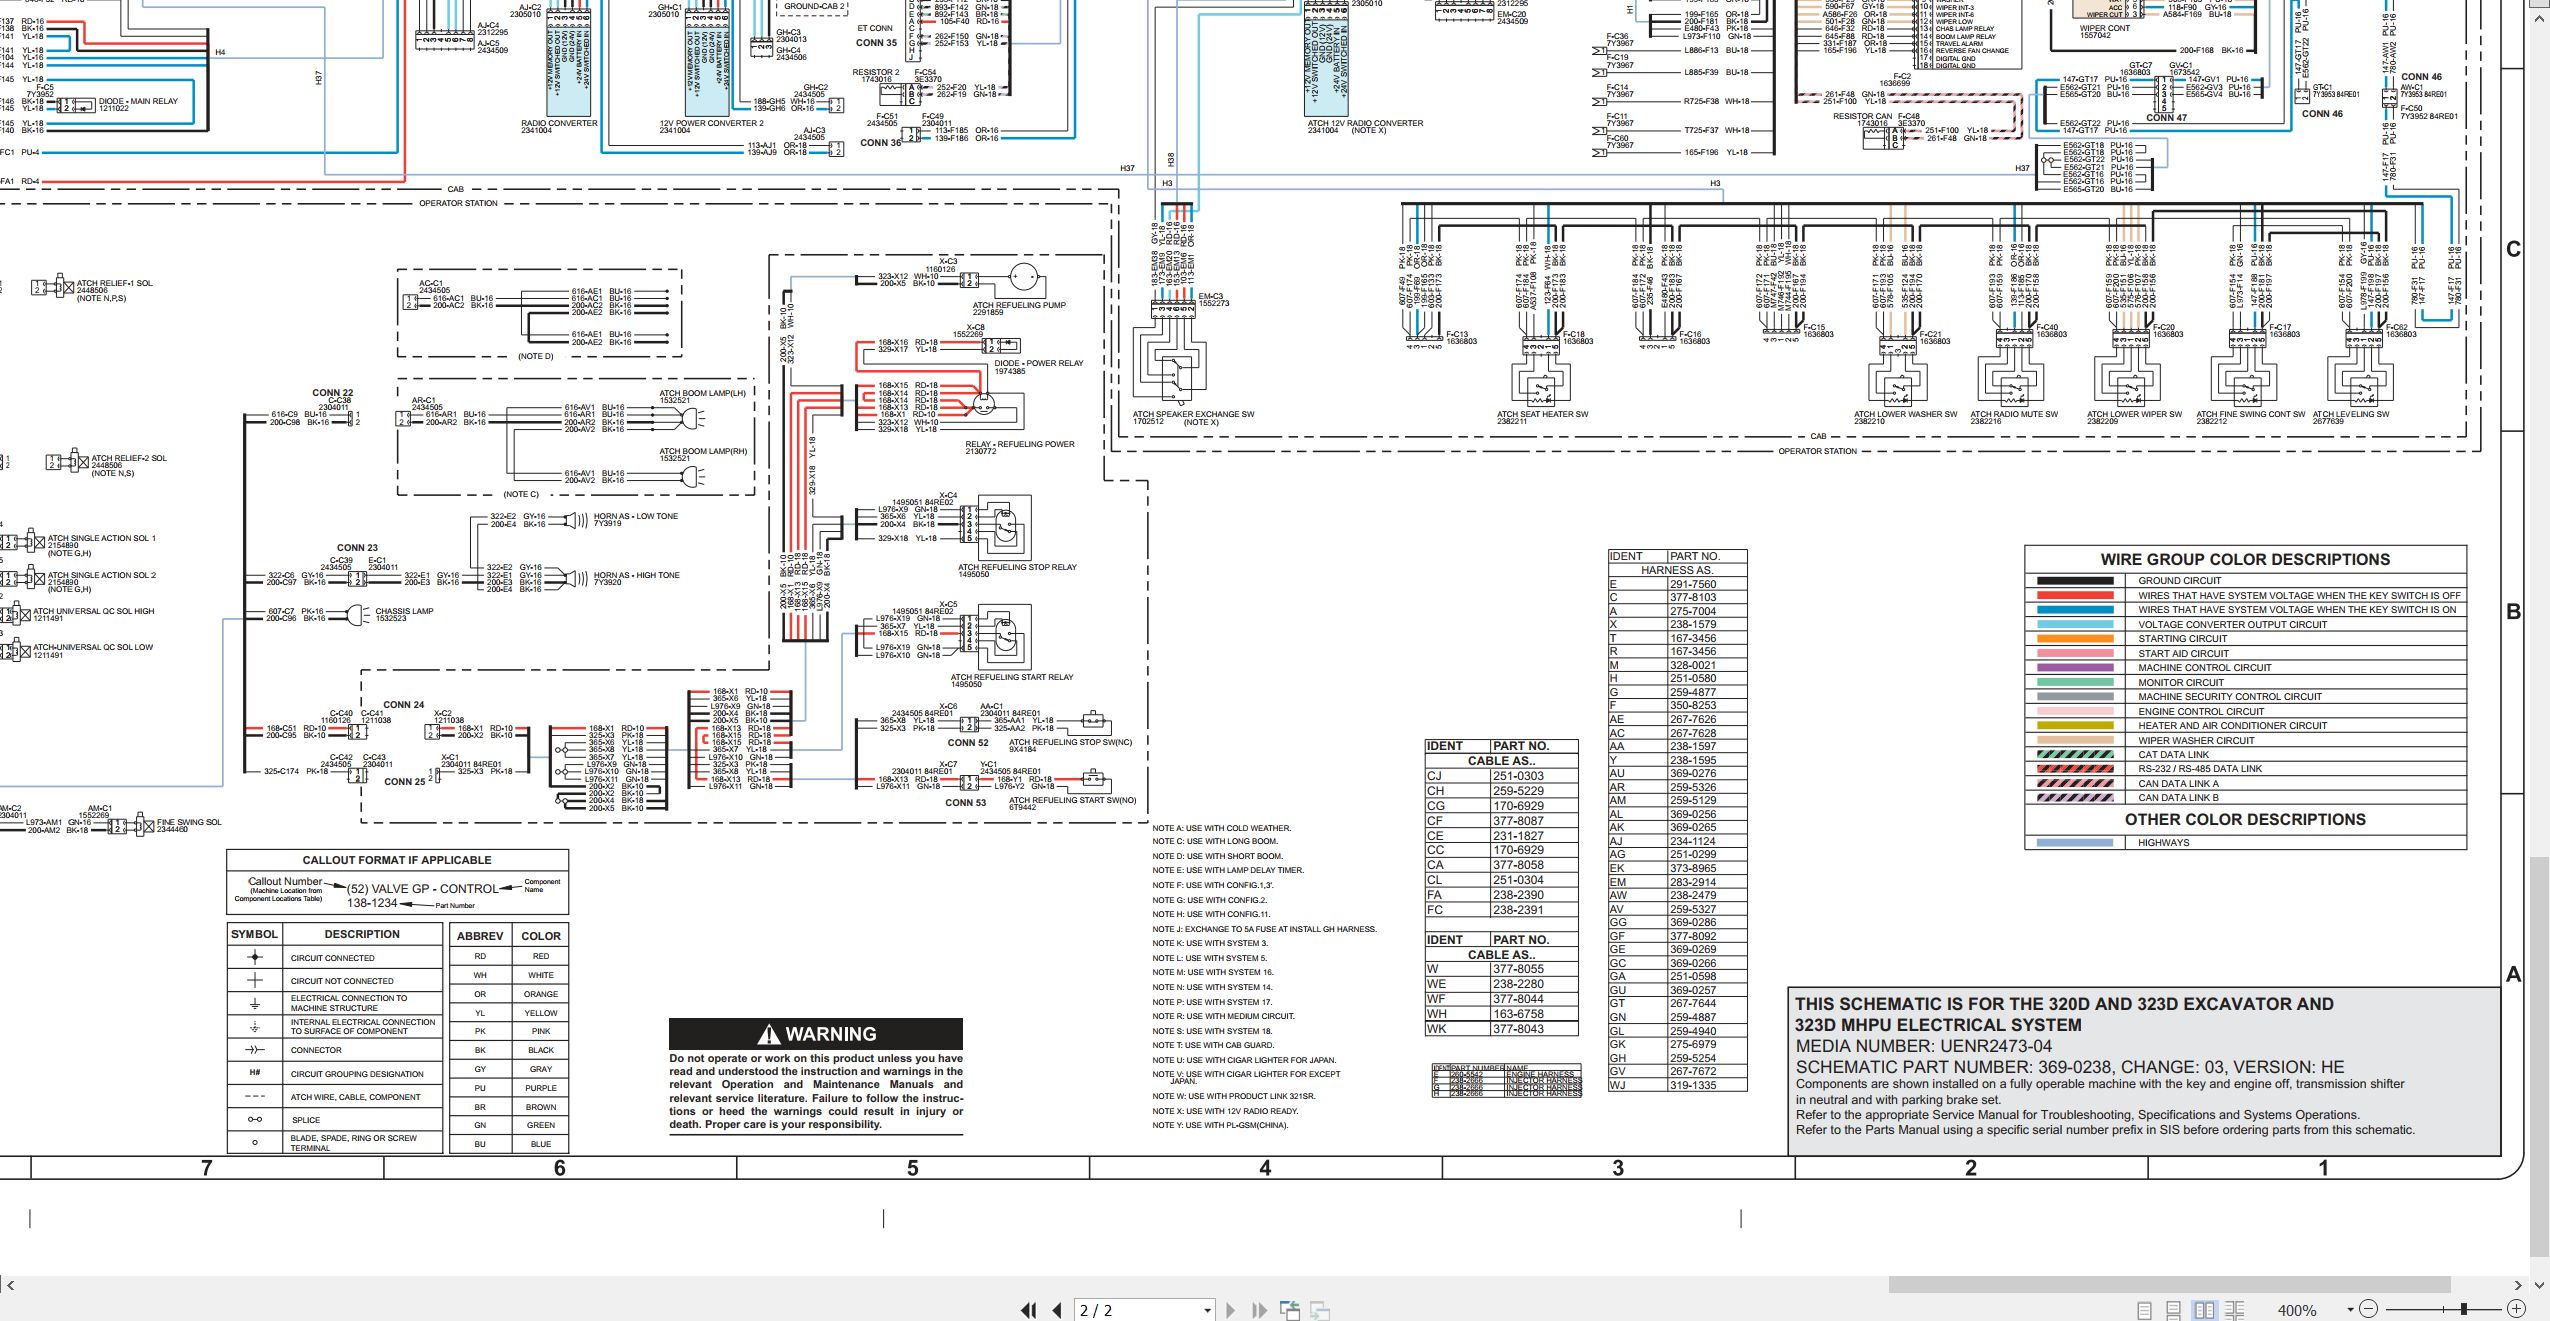Toggle two-page facing view
2550x1321 pixels.
tap(2205, 1310)
